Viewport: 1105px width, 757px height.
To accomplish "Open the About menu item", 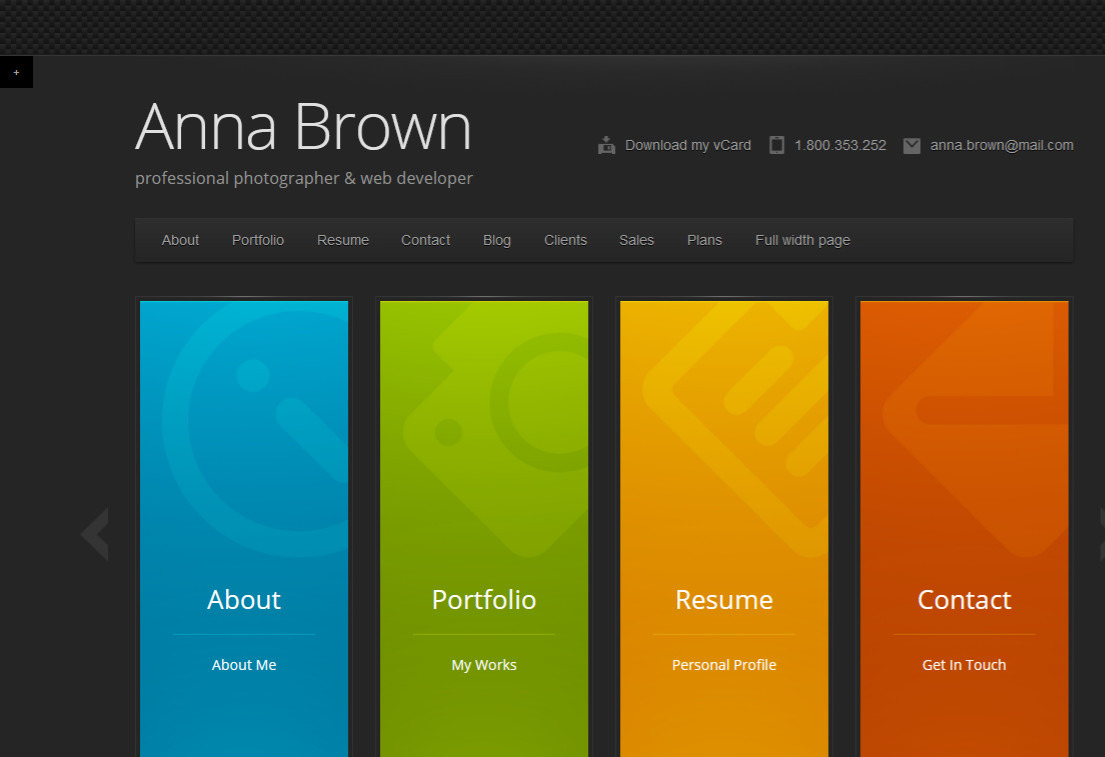I will point(180,240).
